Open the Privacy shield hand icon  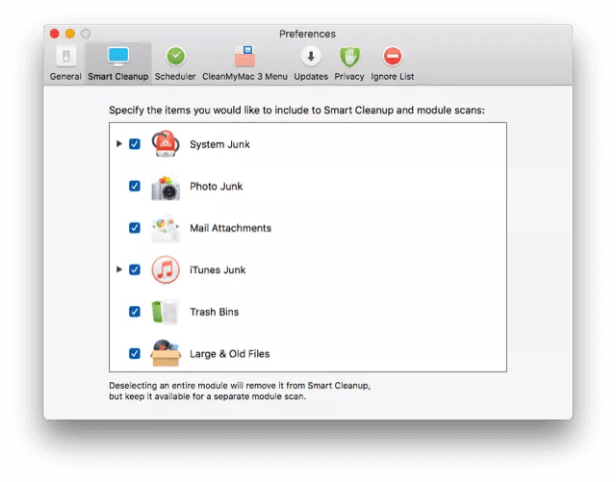coord(349,57)
